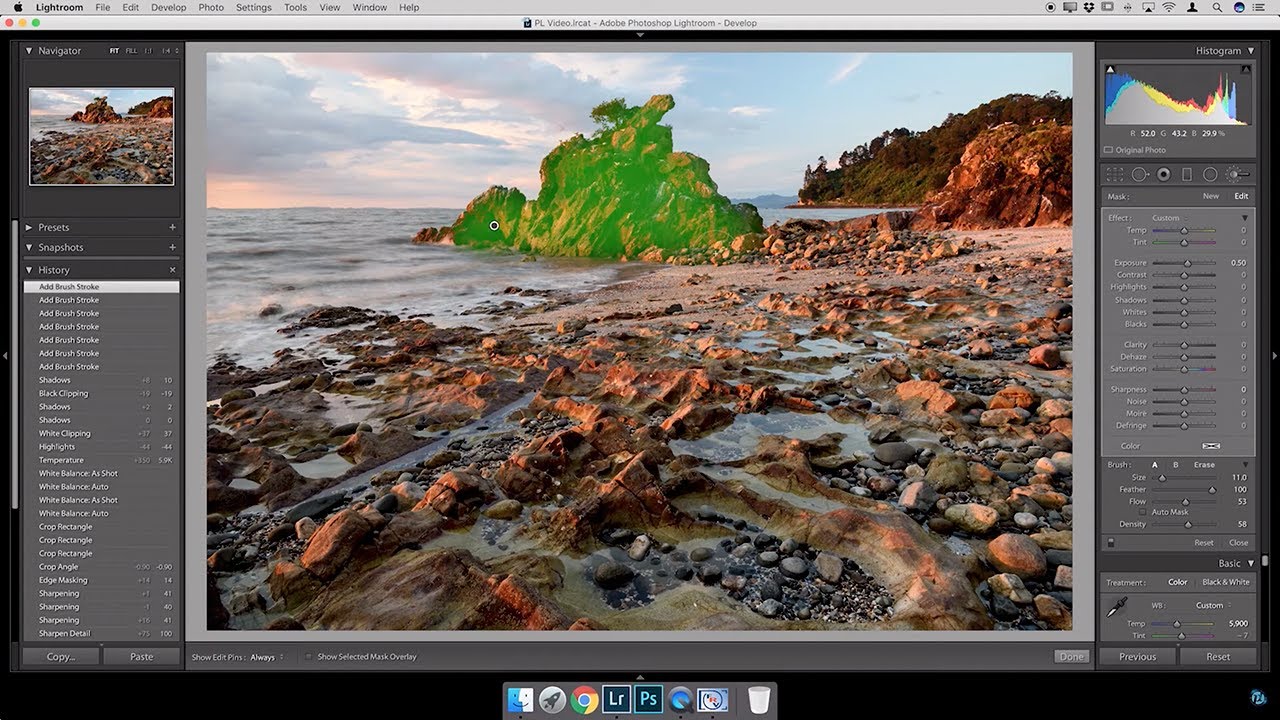Toggle highlight clipping indicator in histogram

(1245, 69)
